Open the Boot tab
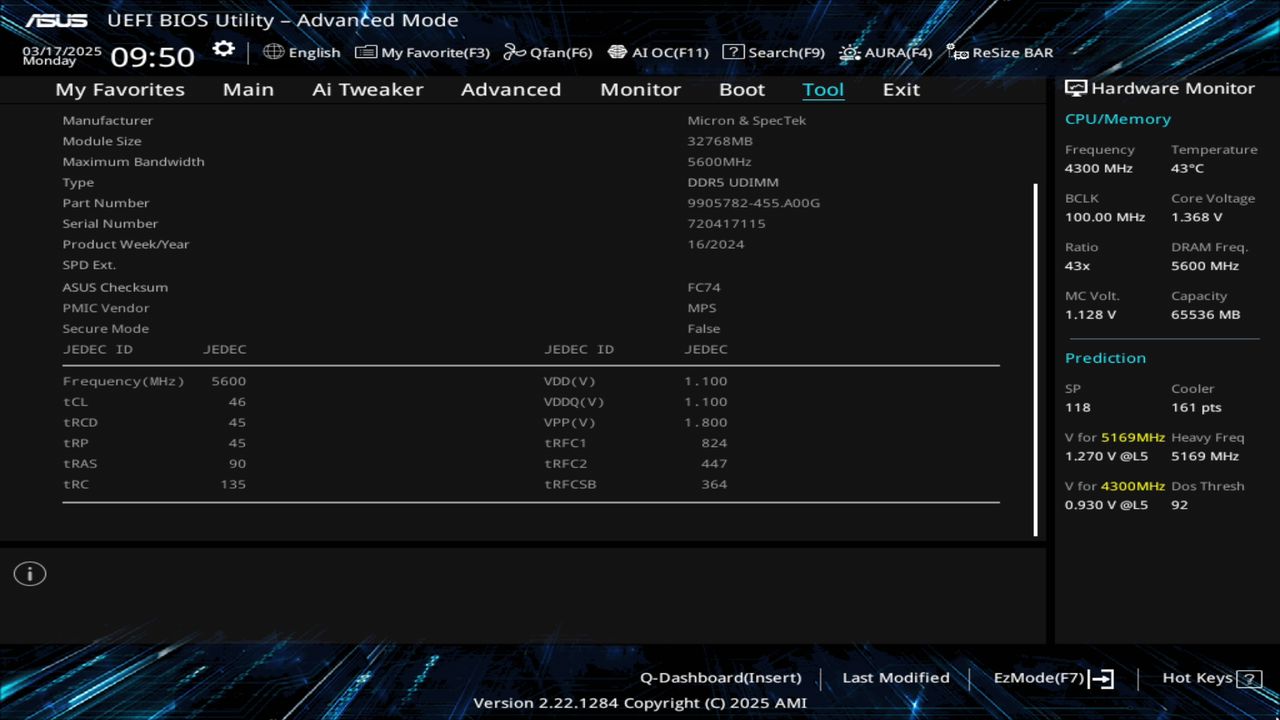Image resolution: width=1280 pixels, height=720 pixels. tap(742, 89)
